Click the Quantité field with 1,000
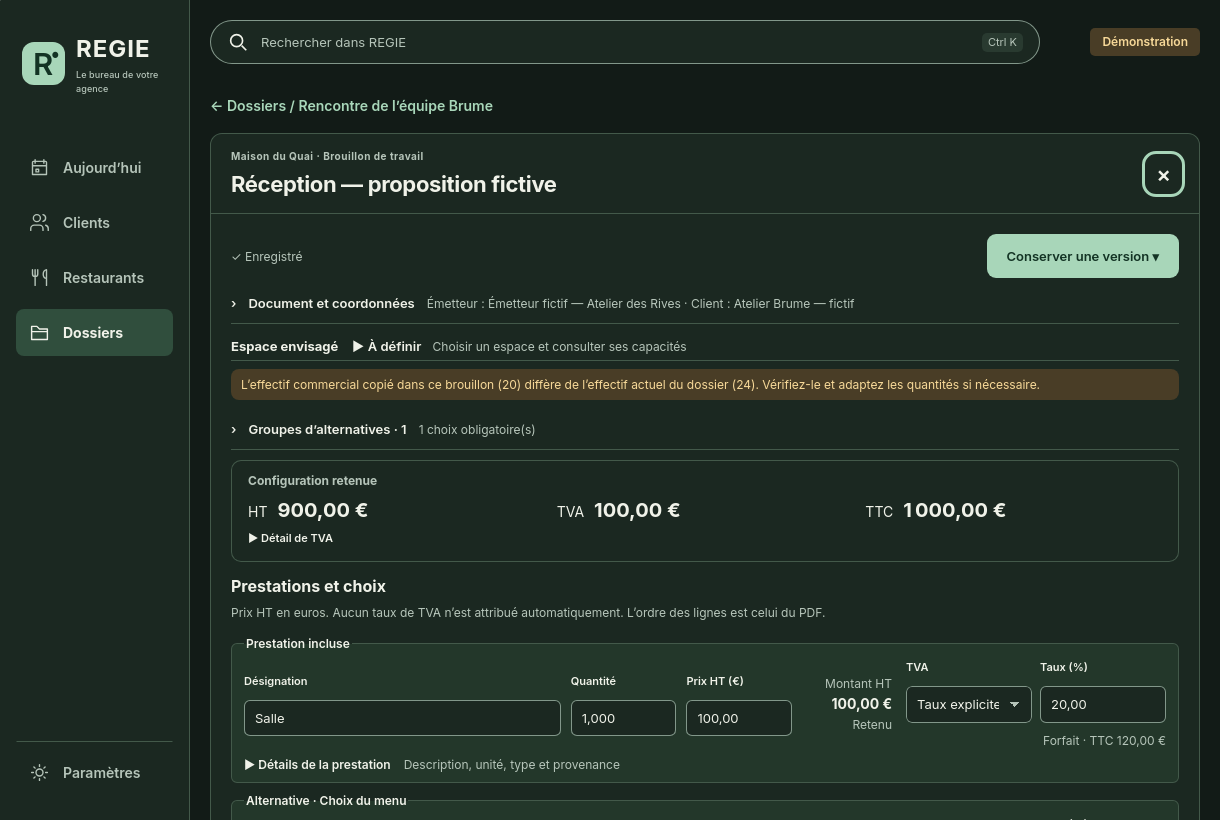Viewport: 1220px width, 820px height. [623, 718]
